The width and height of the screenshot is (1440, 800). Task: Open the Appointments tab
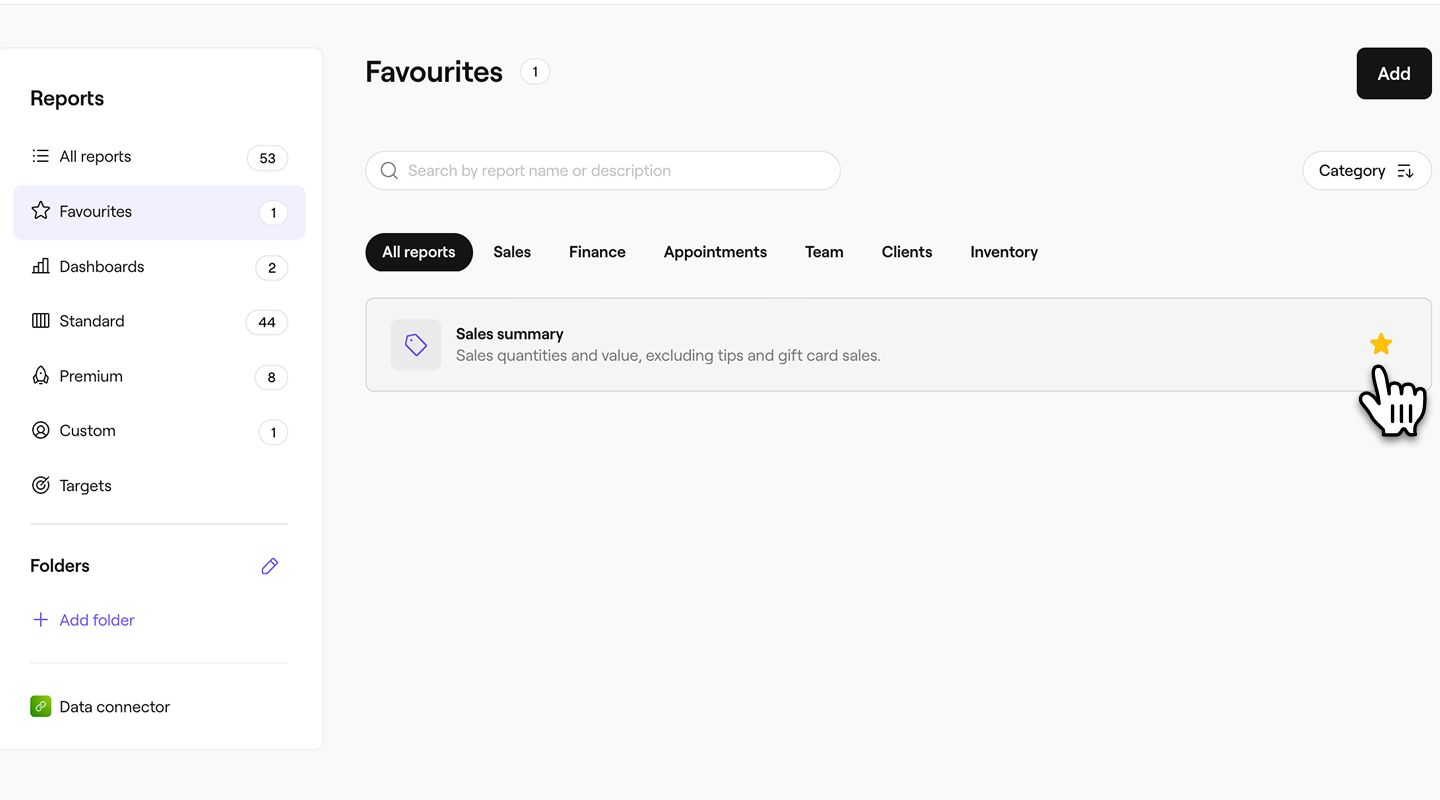click(x=715, y=252)
